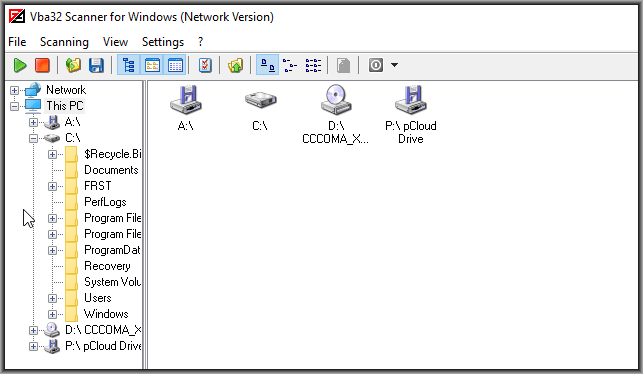The image size is (643, 374).
Task: Select the System Volume folder in tree
Action: coord(112,282)
